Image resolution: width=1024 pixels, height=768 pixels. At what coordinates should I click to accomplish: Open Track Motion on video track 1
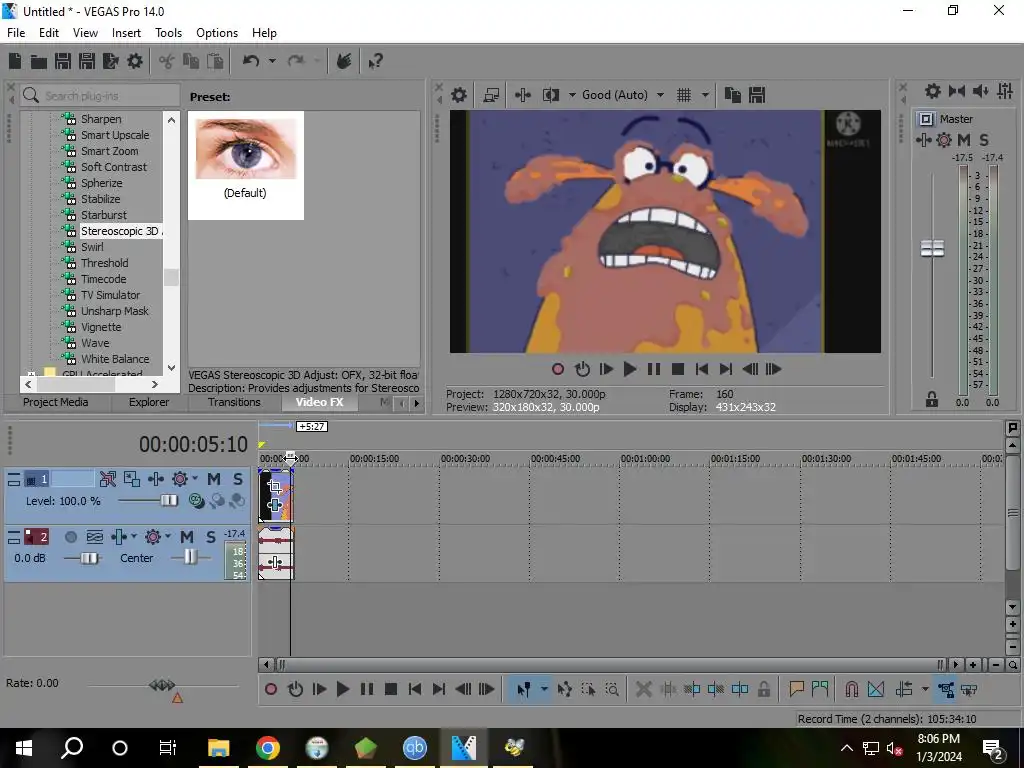pyautogui.click(x=132, y=479)
